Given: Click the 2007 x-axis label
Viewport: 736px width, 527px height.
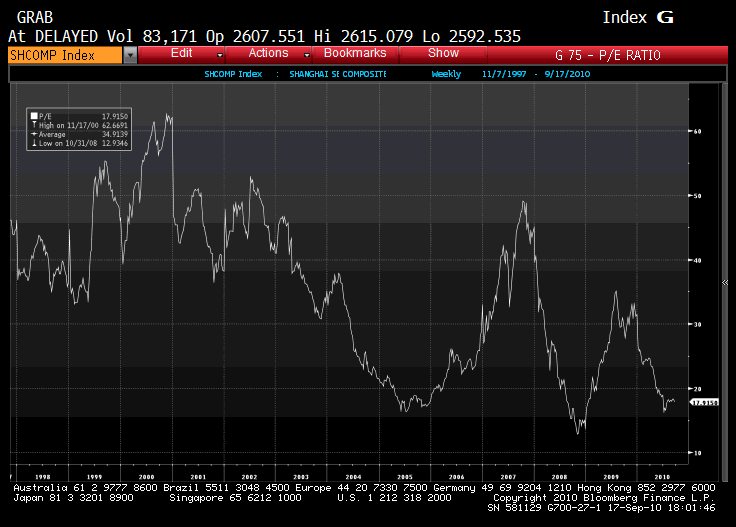Looking at the screenshot, I should click(508, 477).
